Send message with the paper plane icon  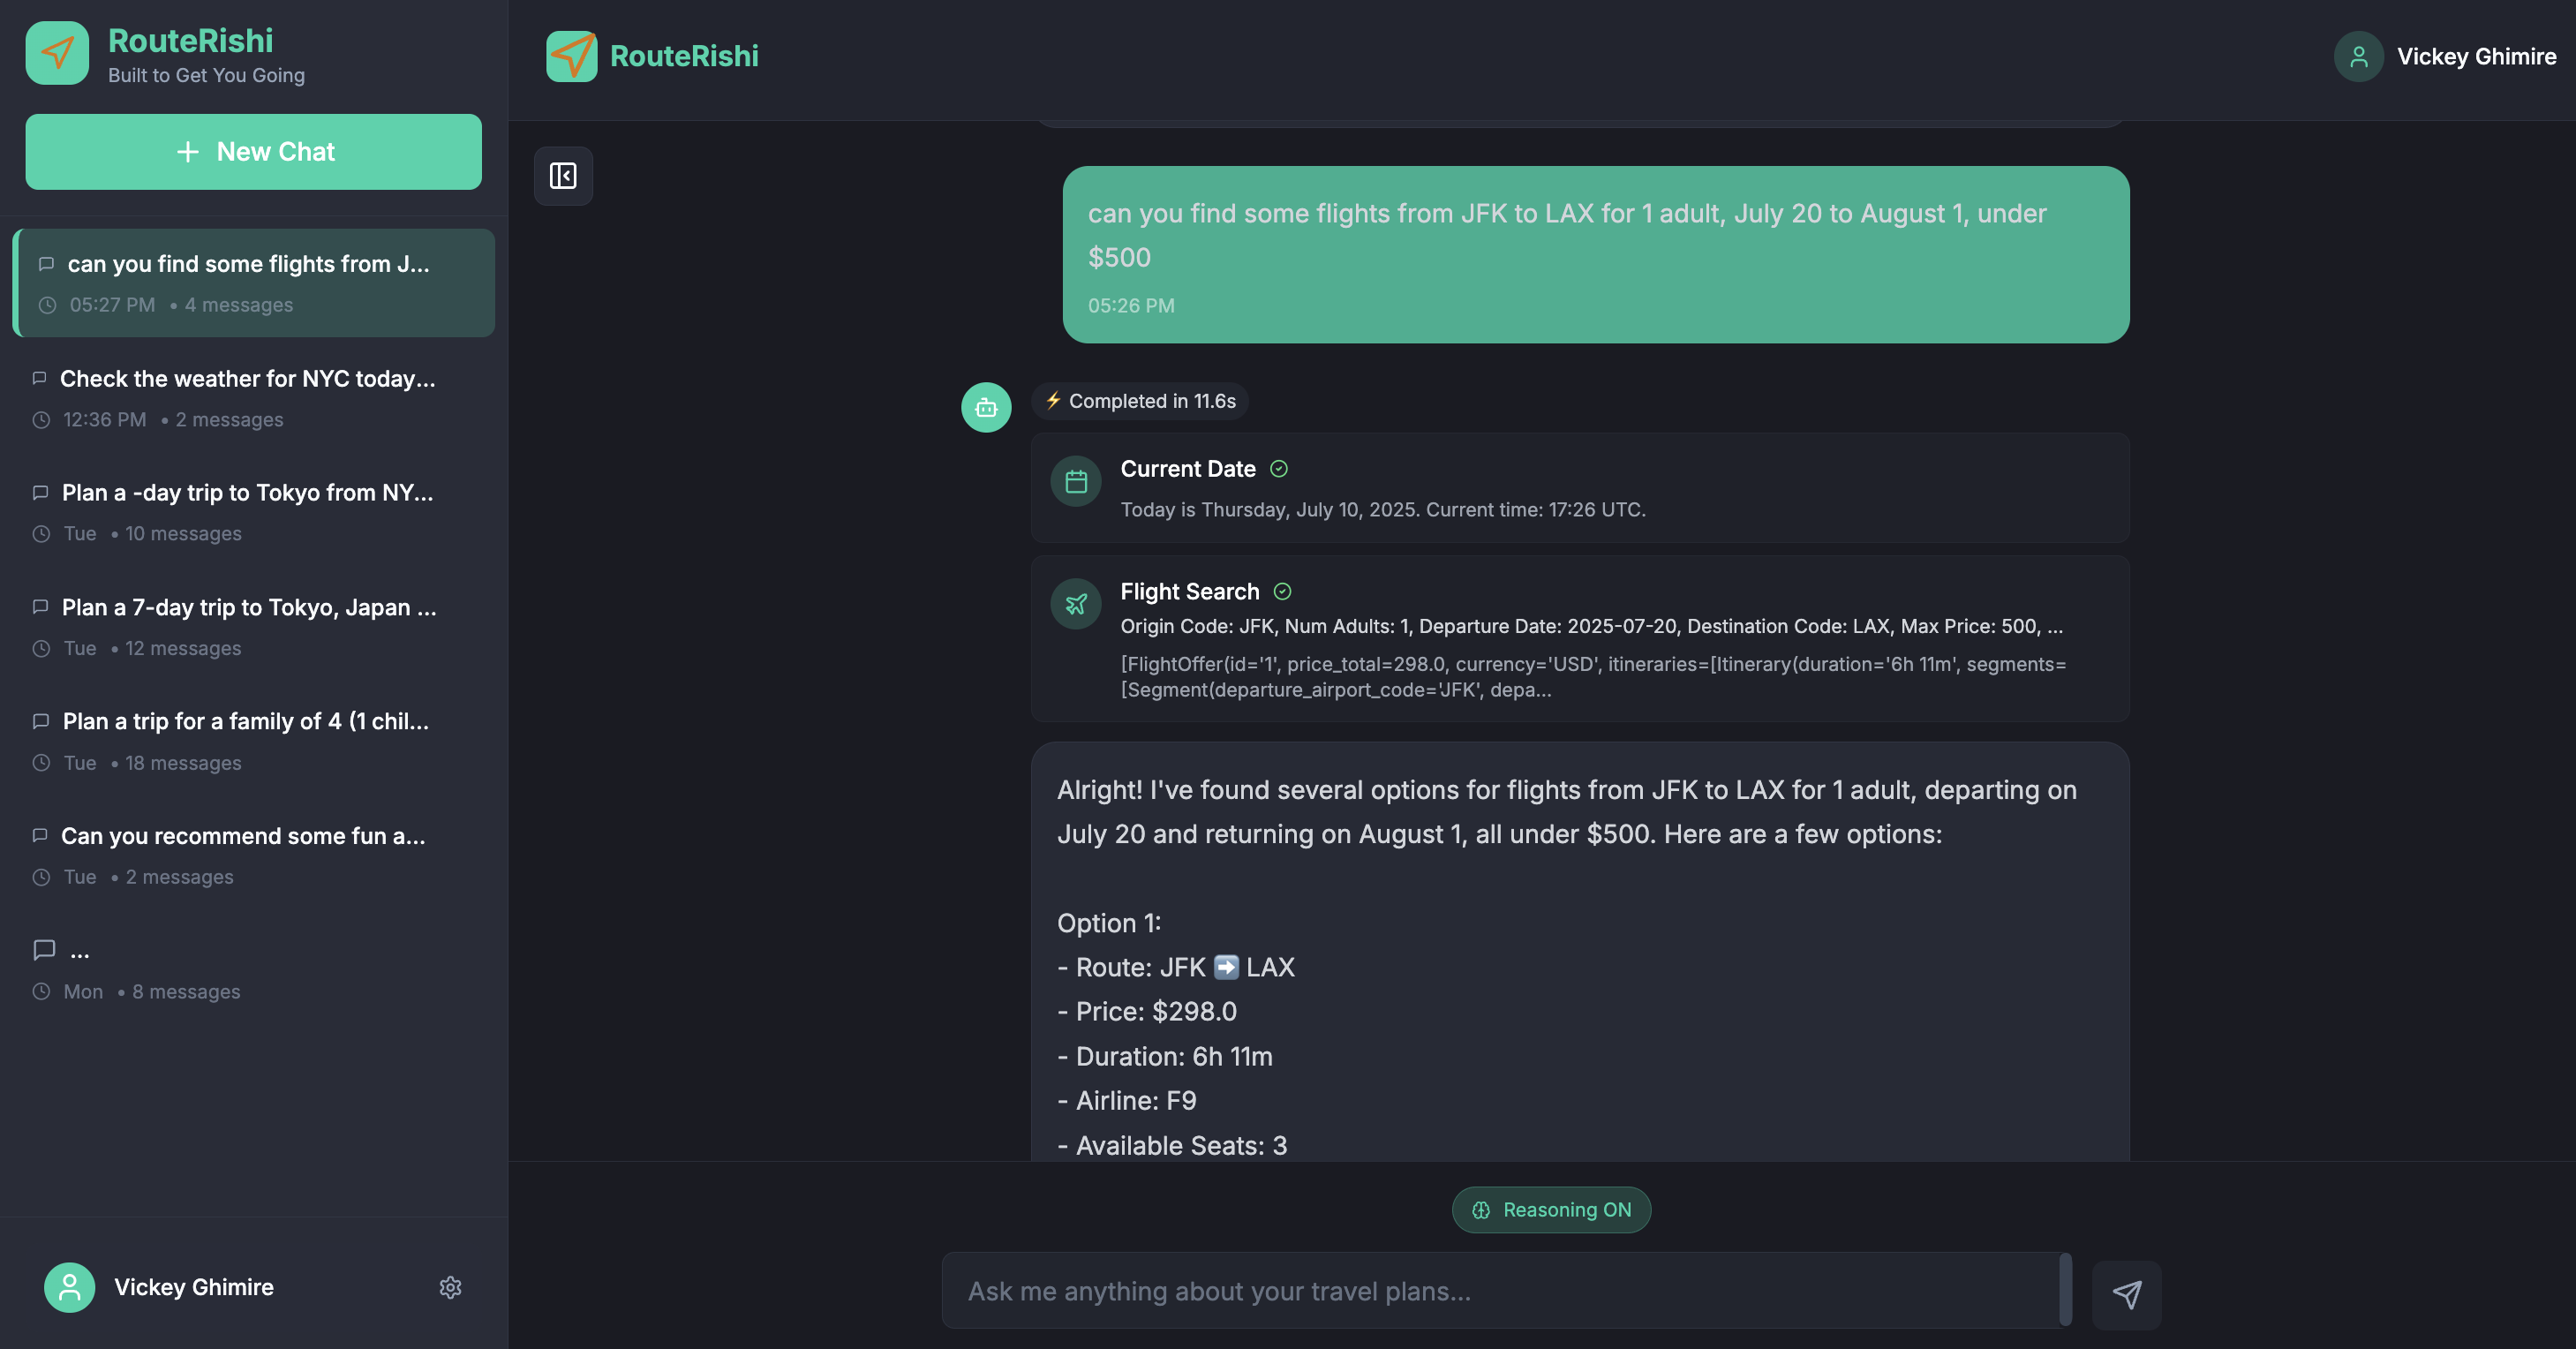click(x=2126, y=1294)
